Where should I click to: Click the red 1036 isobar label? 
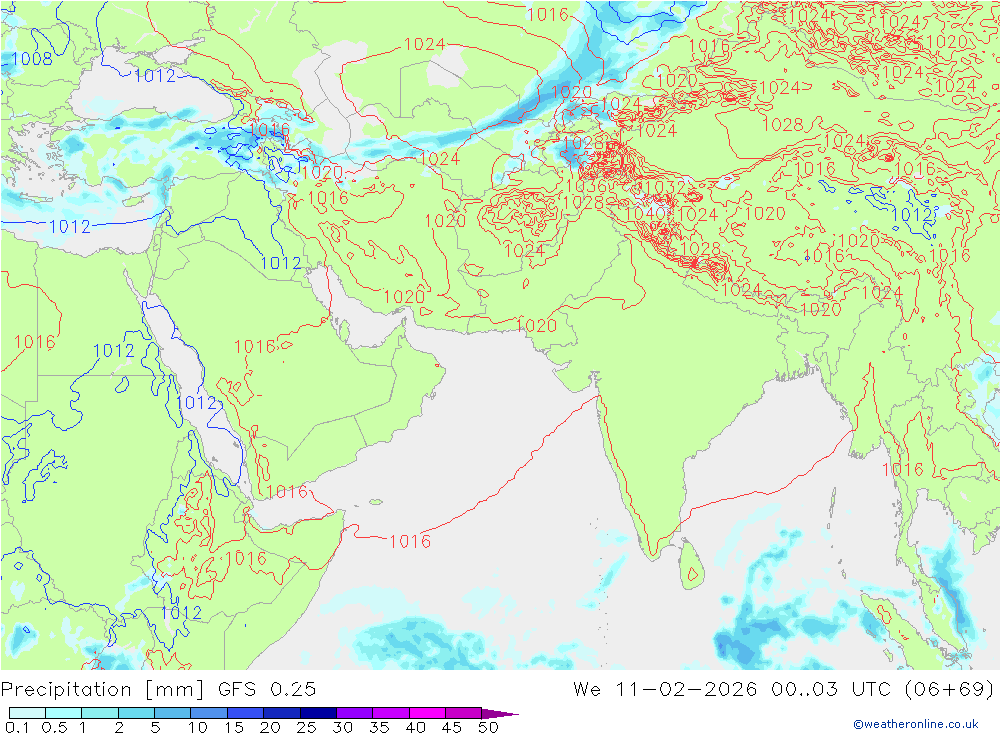click(x=585, y=186)
